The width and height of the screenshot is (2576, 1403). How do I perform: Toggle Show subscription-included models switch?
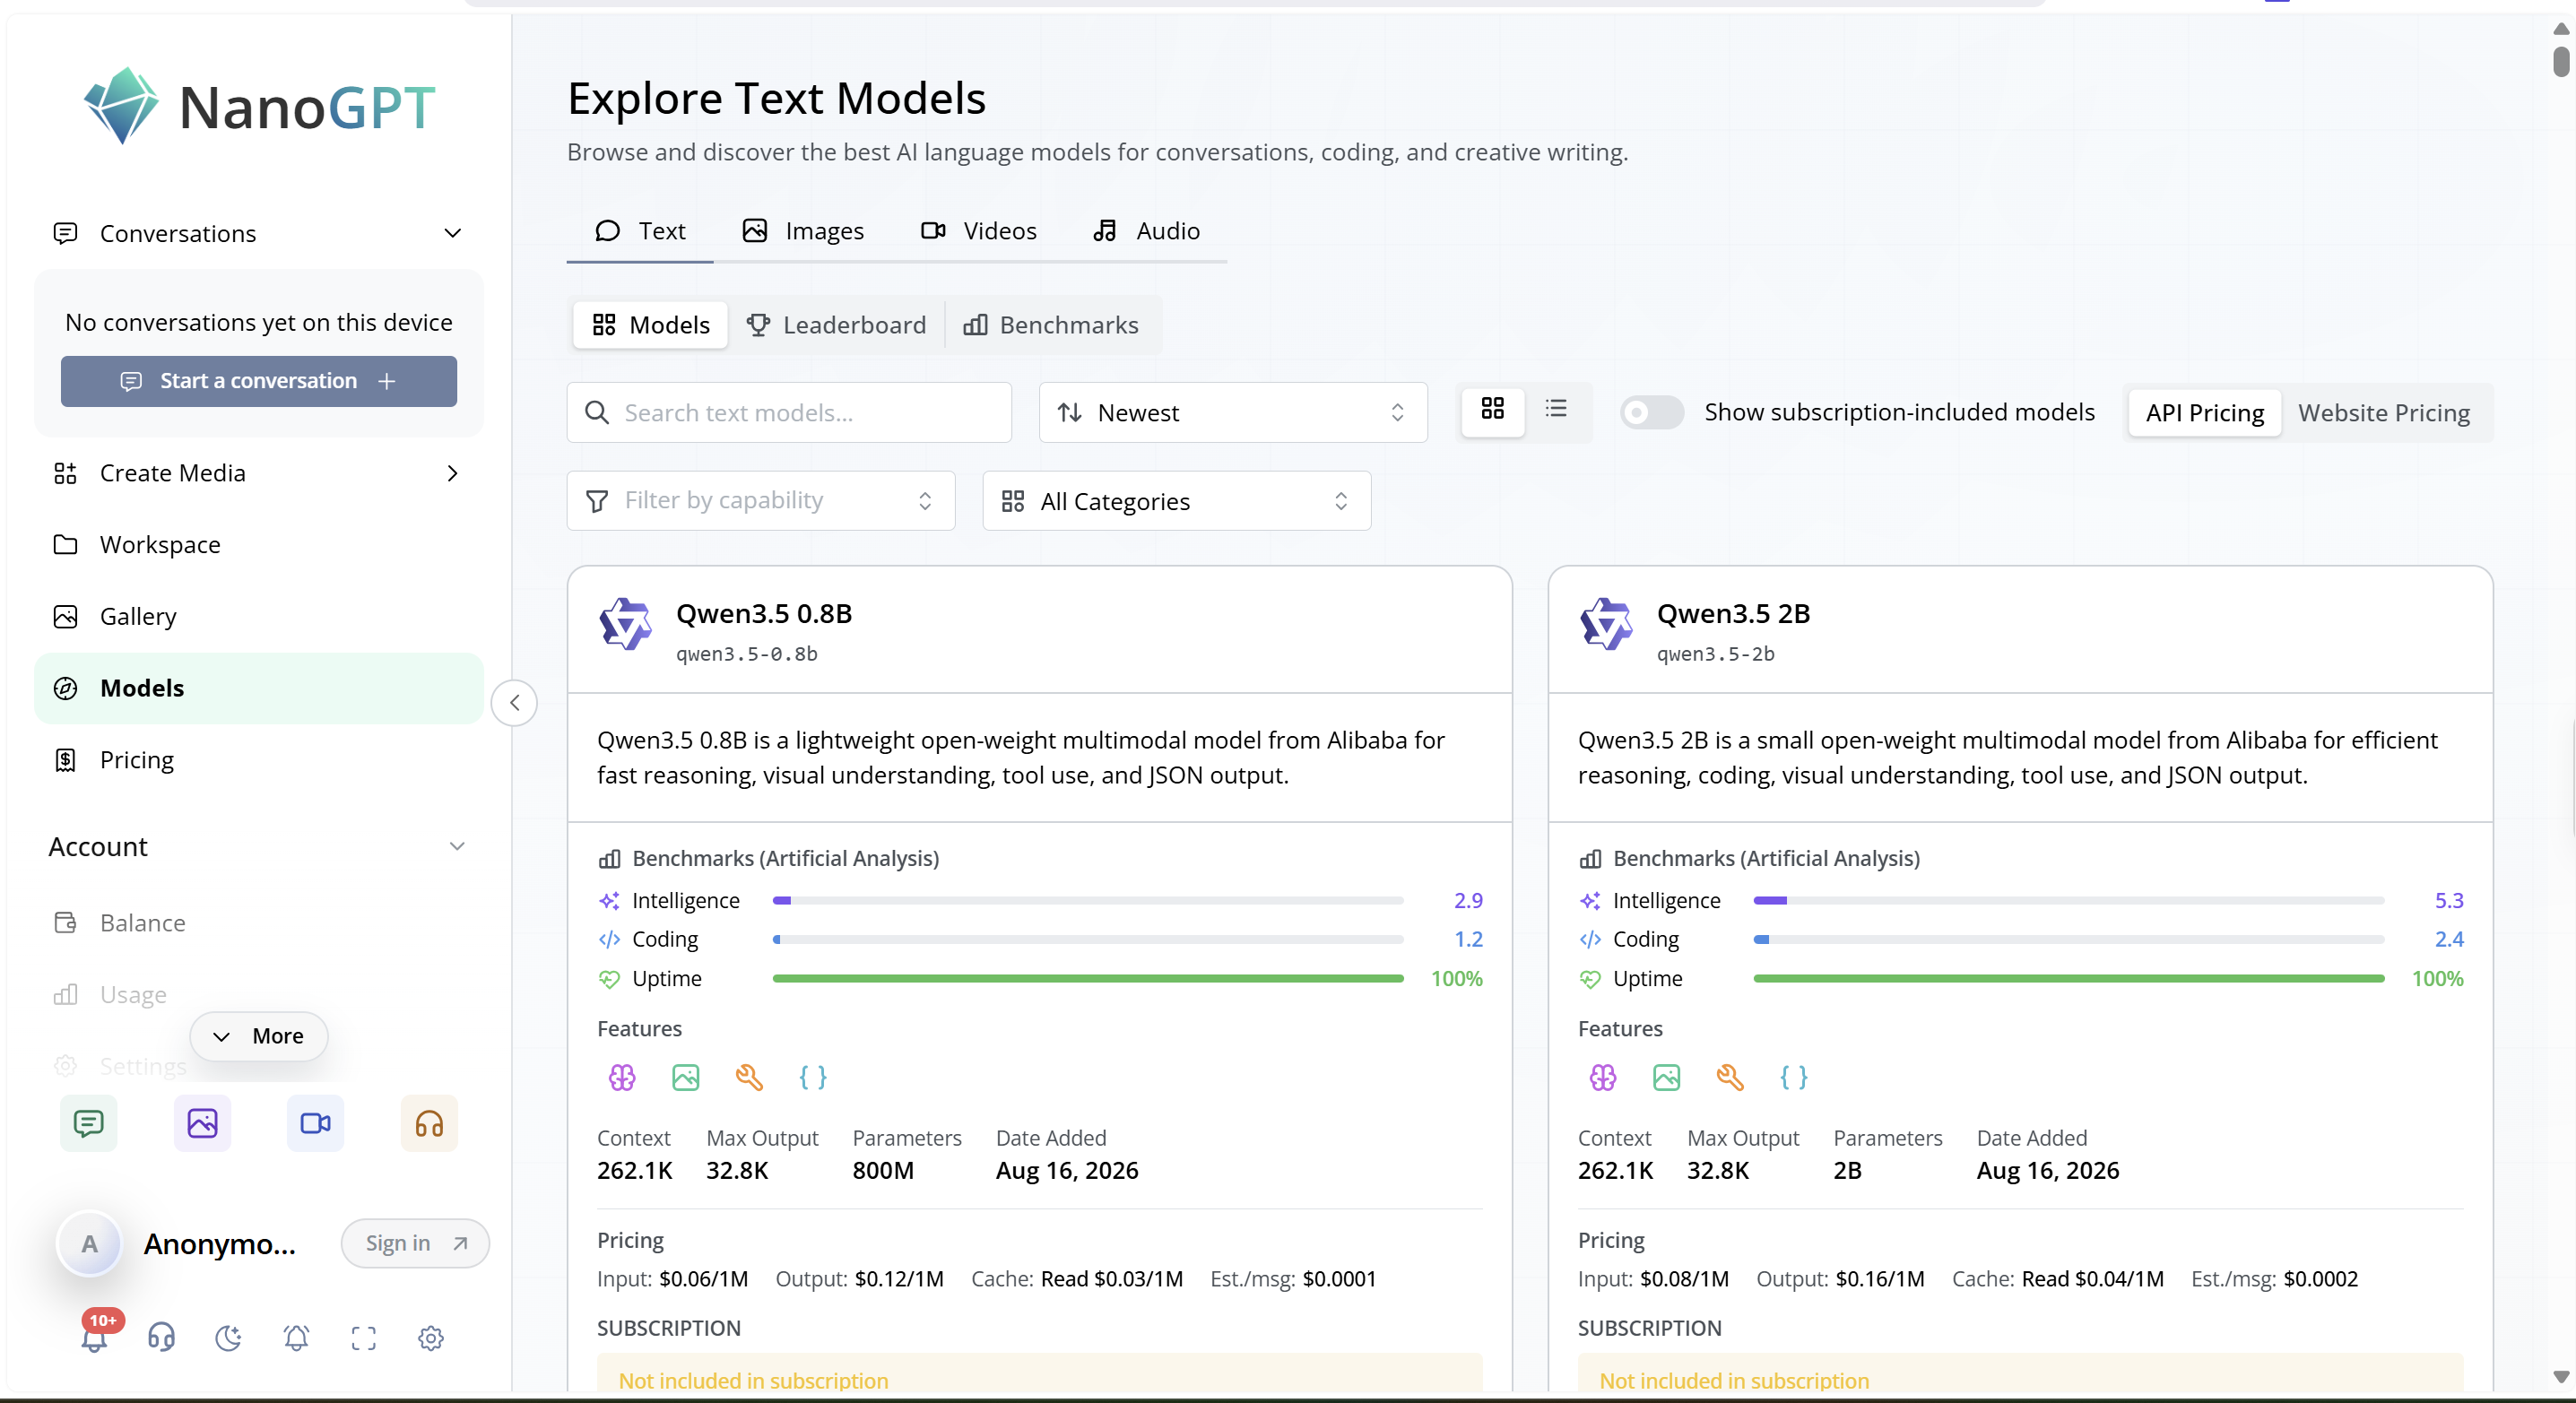click(x=1651, y=412)
